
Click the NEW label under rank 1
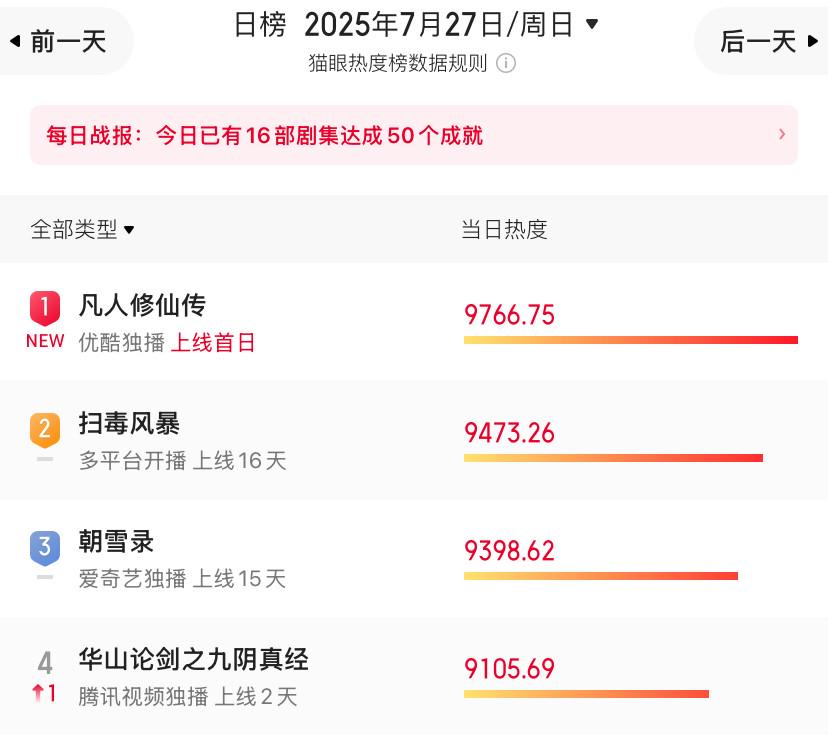[45, 341]
